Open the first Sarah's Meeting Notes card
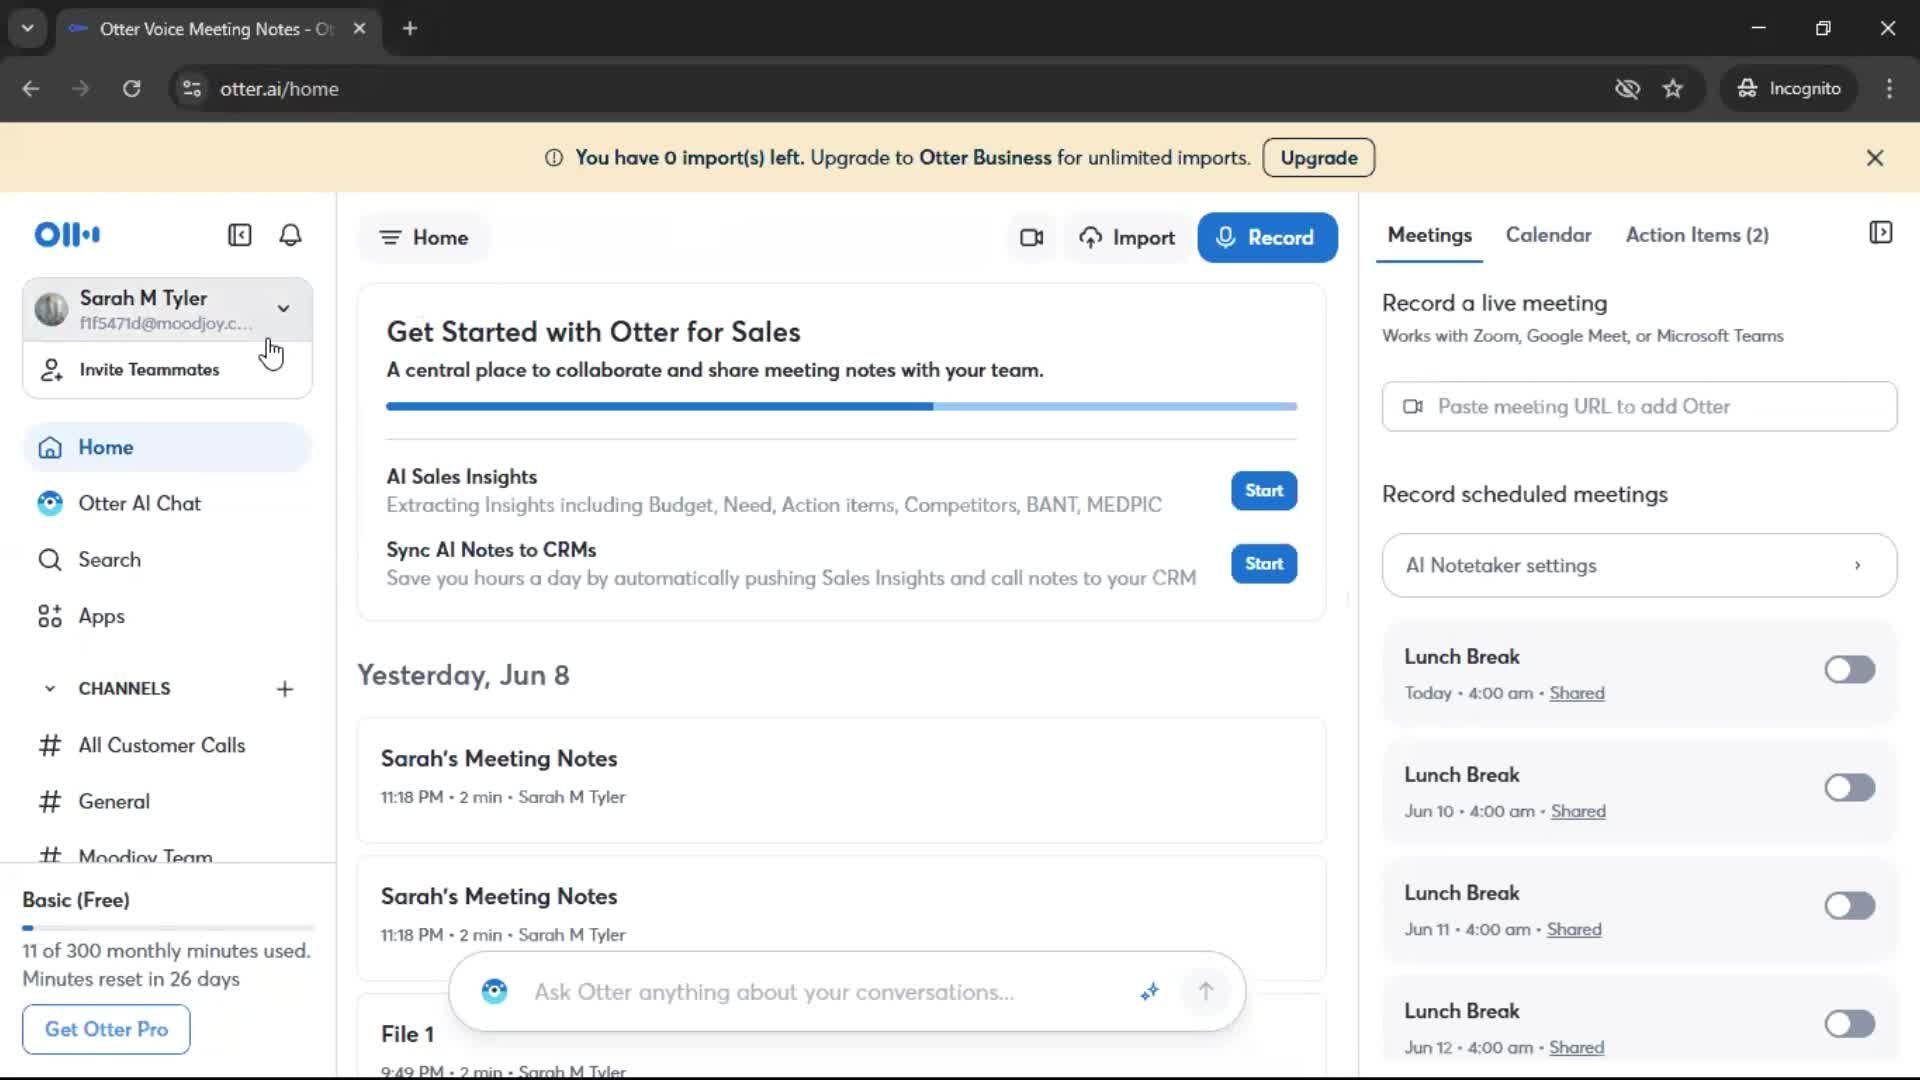Screen dimensions: 1920x1080 [x=841, y=780]
